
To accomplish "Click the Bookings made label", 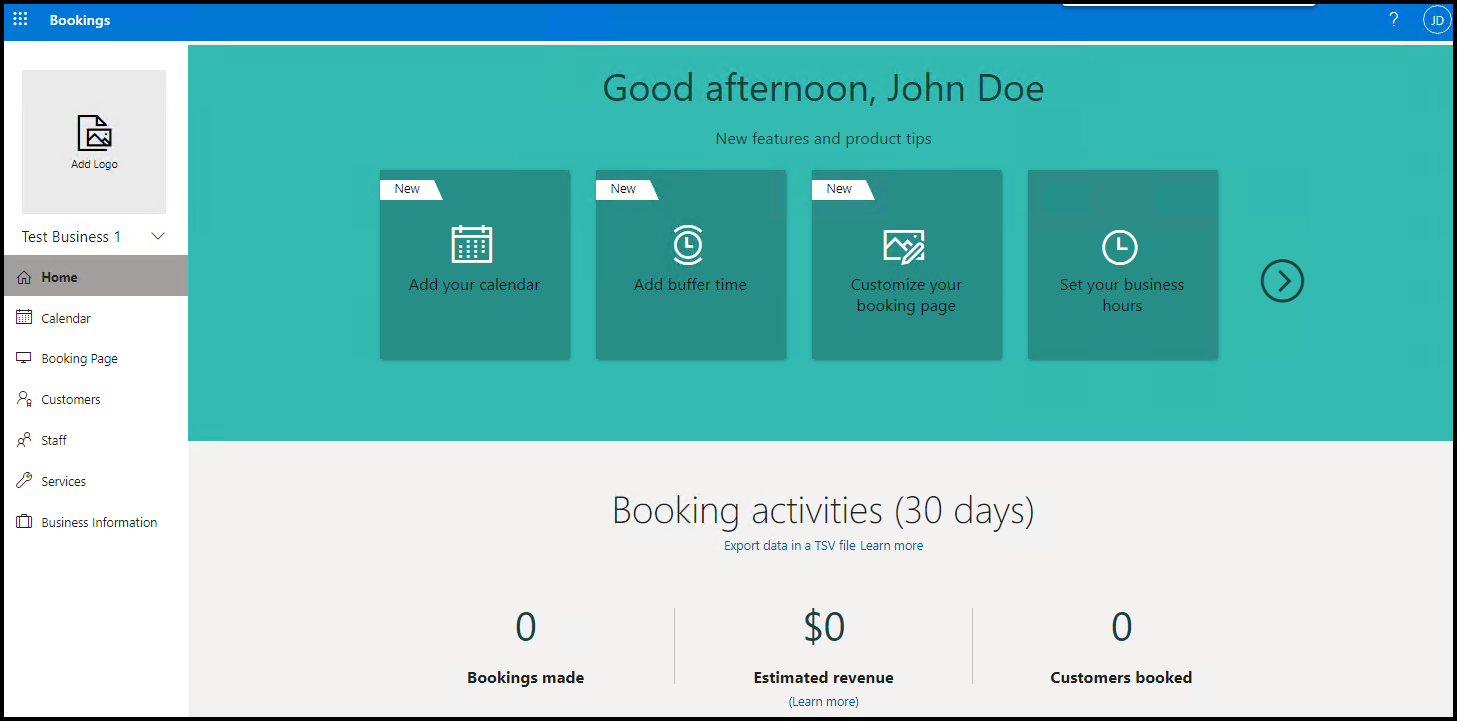I will 525,678.
